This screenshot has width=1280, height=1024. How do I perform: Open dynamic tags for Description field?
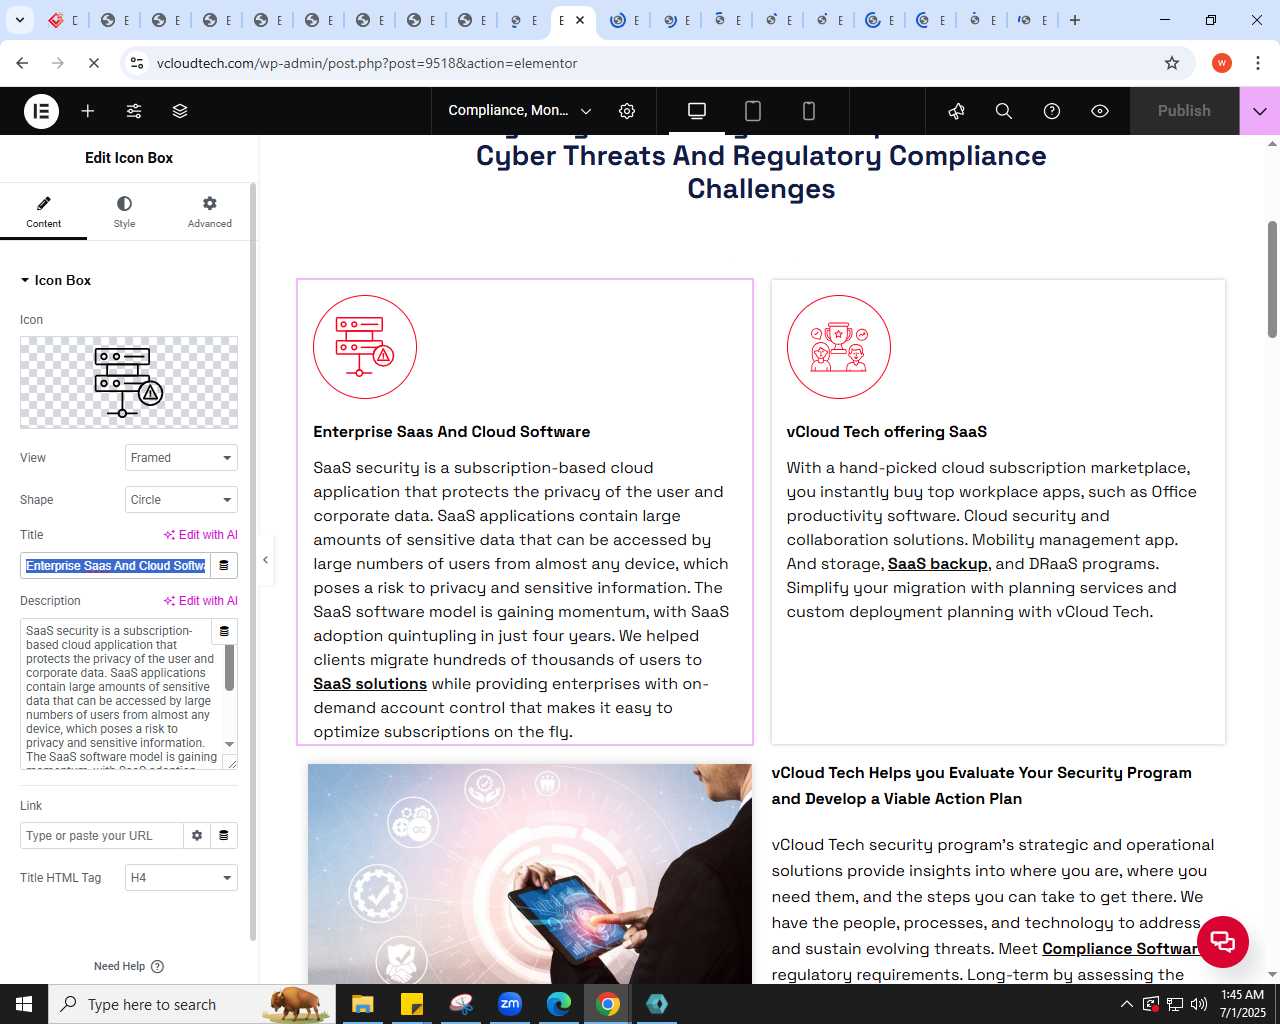(x=224, y=632)
